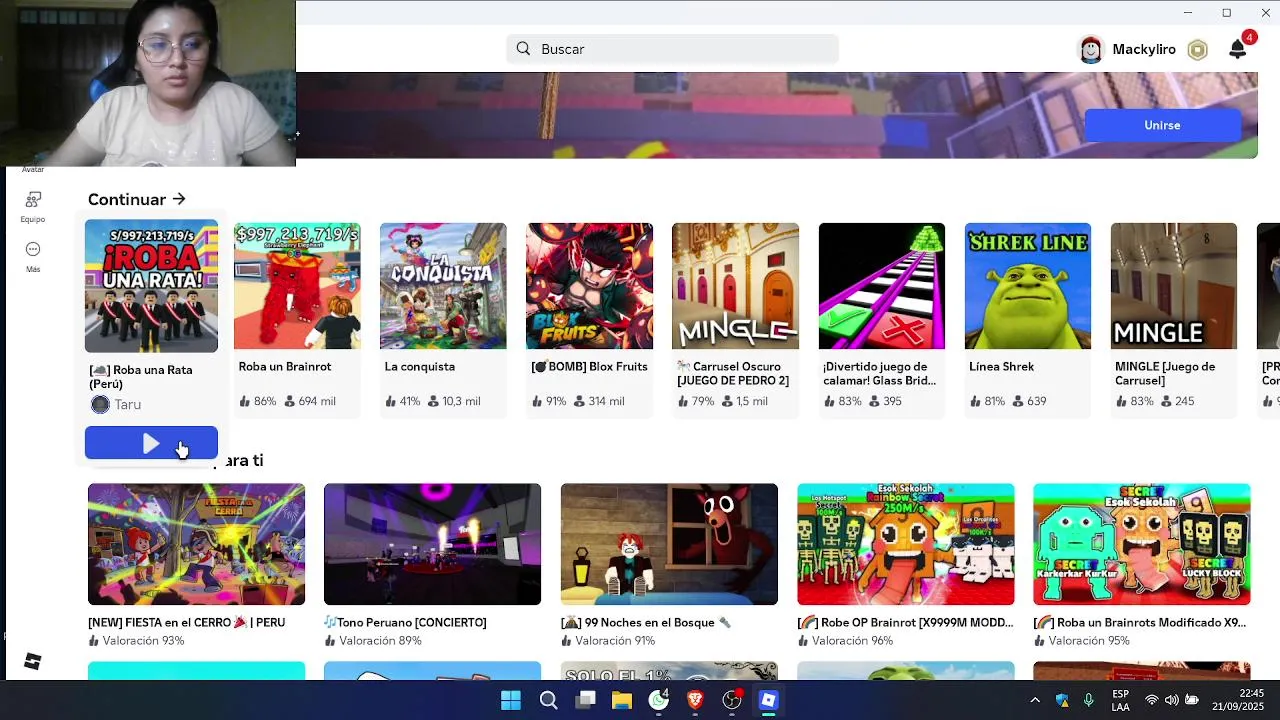Screen dimensions: 1280x720
Task: Click 'Valoración 91%' rating text
Action: pyautogui.click(x=615, y=641)
